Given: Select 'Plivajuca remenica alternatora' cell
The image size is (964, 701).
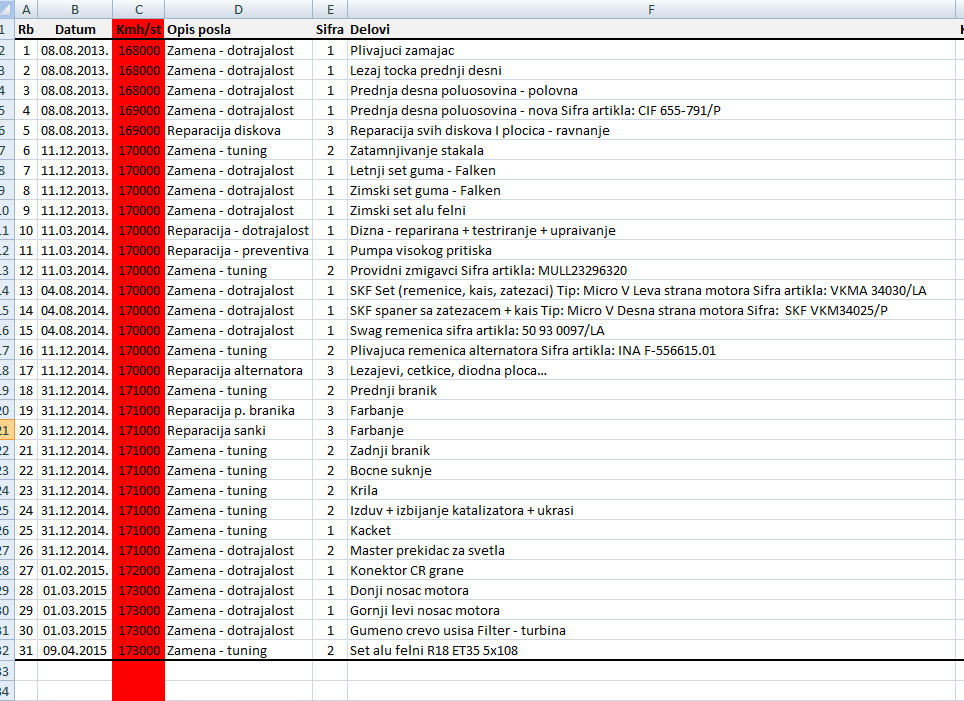Looking at the screenshot, I should [651, 350].
